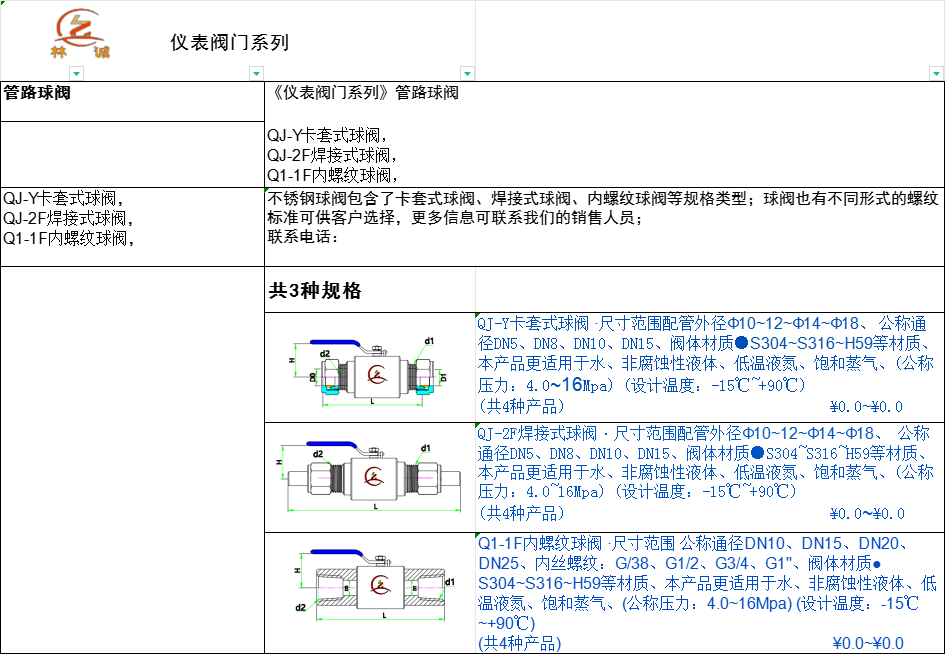945x654 pixels.
Task: Click the QJ-2F焊接式球阀 product diagram
Action: tap(369, 477)
